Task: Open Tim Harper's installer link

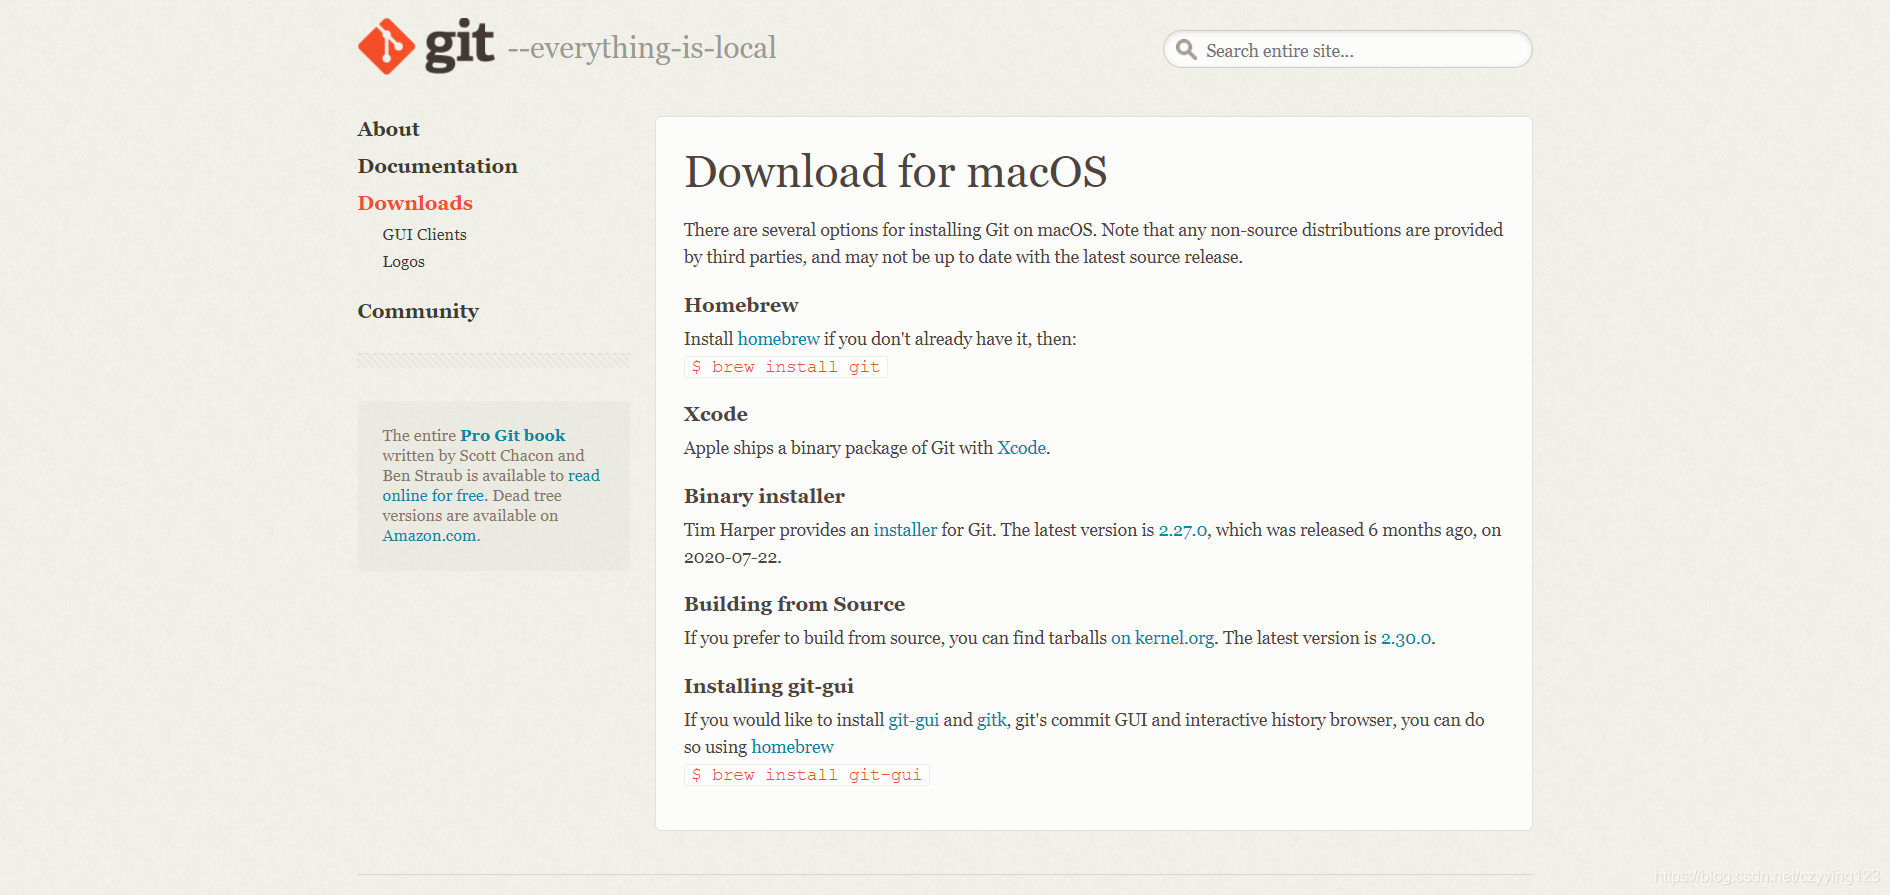Action: pyautogui.click(x=905, y=530)
